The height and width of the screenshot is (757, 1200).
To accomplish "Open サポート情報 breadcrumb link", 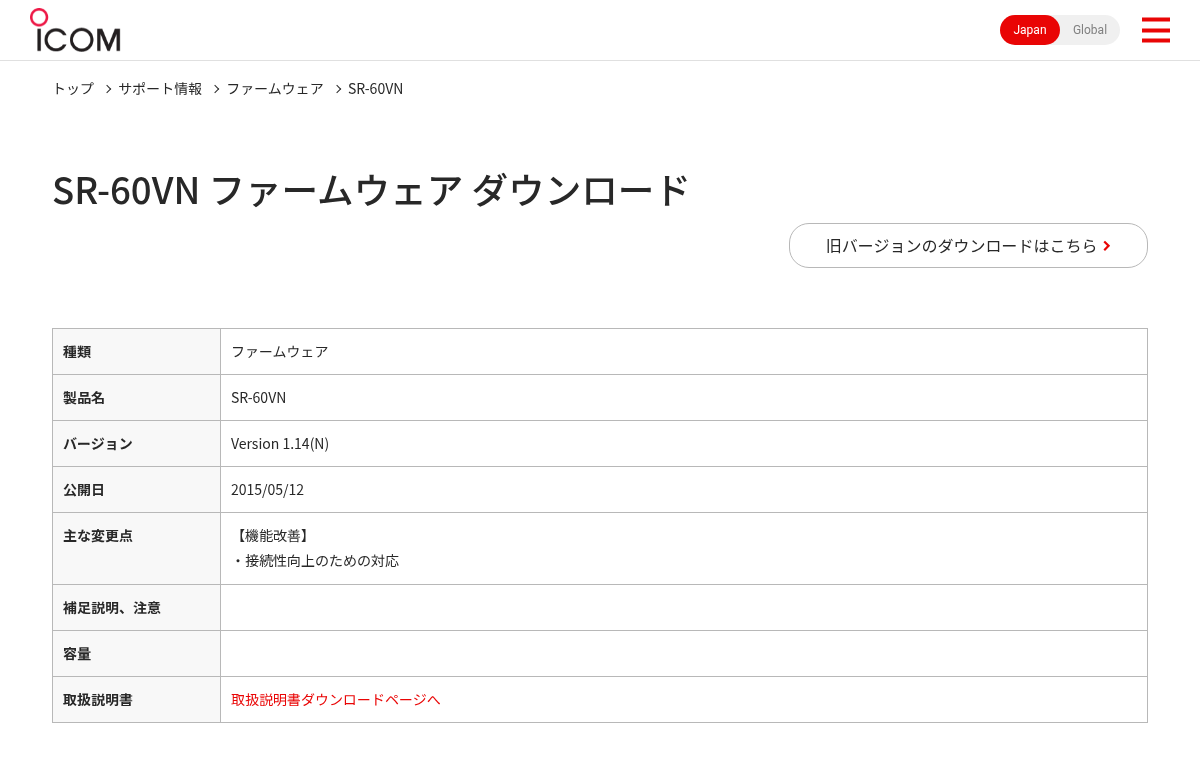I will (x=160, y=88).
